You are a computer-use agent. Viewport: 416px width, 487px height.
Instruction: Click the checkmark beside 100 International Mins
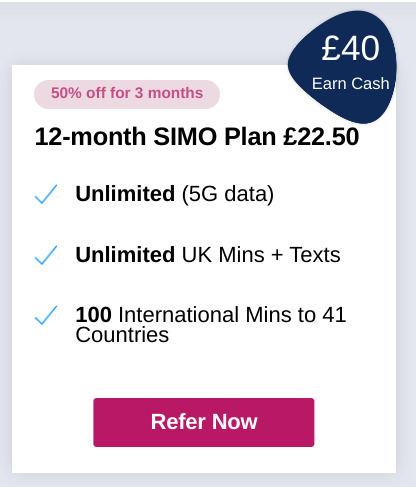46,315
